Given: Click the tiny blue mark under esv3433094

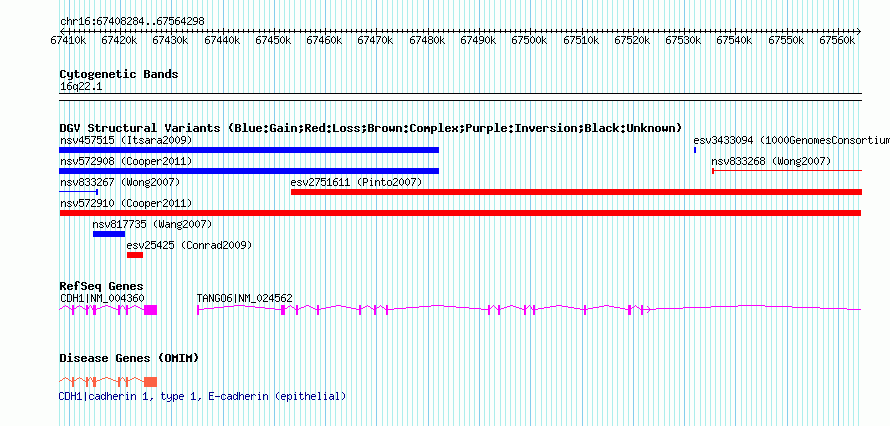Looking at the screenshot, I should coord(695,150).
